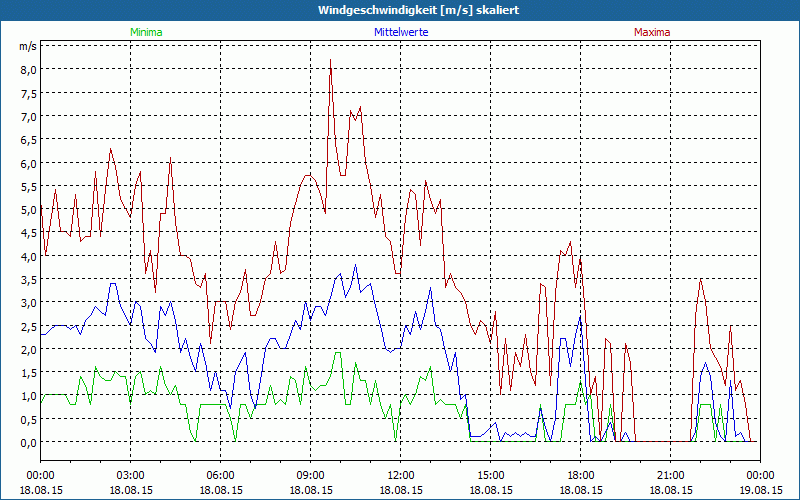Click the 7,0 y-axis value
The image size is (800, 500).
[x=28, y=116]
